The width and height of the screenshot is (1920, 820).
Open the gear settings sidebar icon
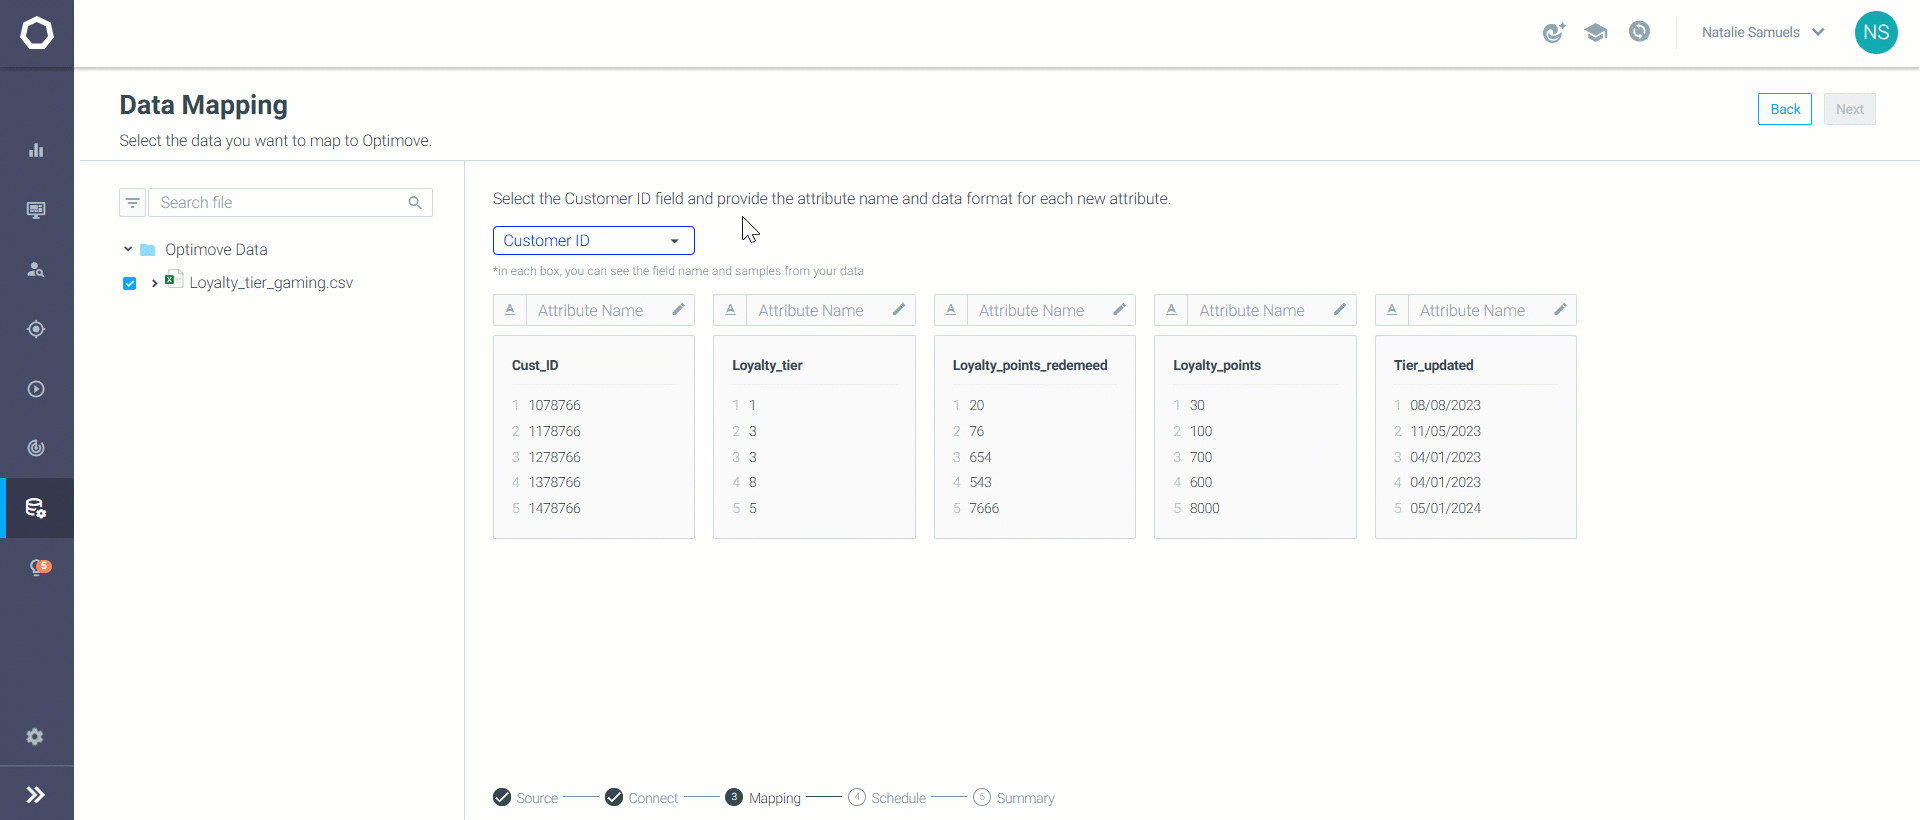(x=35, y=737)
